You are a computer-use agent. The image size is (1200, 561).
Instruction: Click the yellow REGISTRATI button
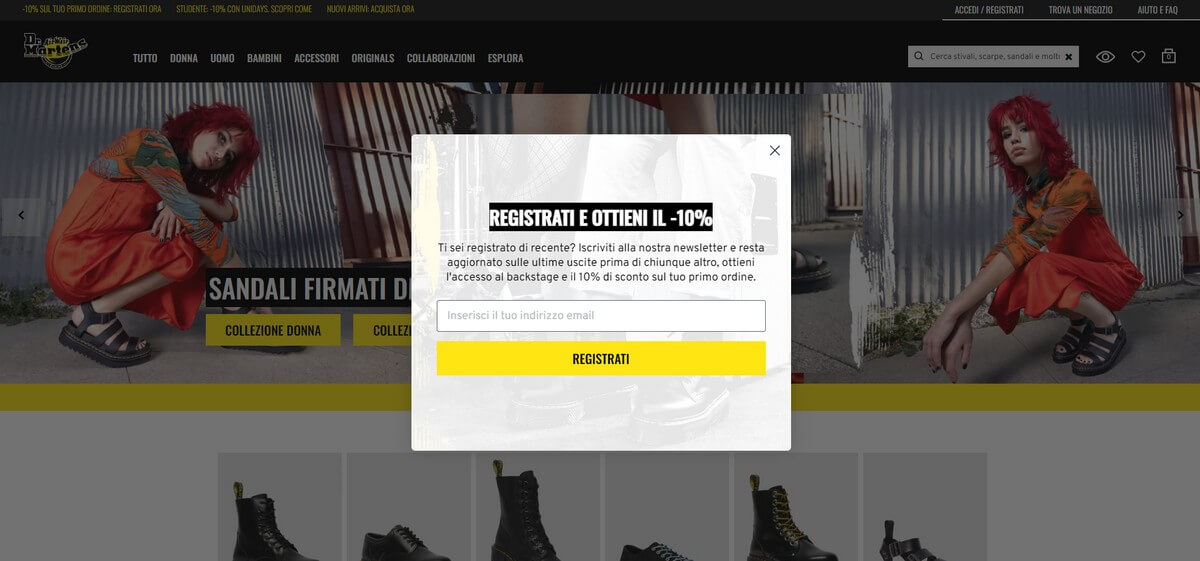click(601, 358)
